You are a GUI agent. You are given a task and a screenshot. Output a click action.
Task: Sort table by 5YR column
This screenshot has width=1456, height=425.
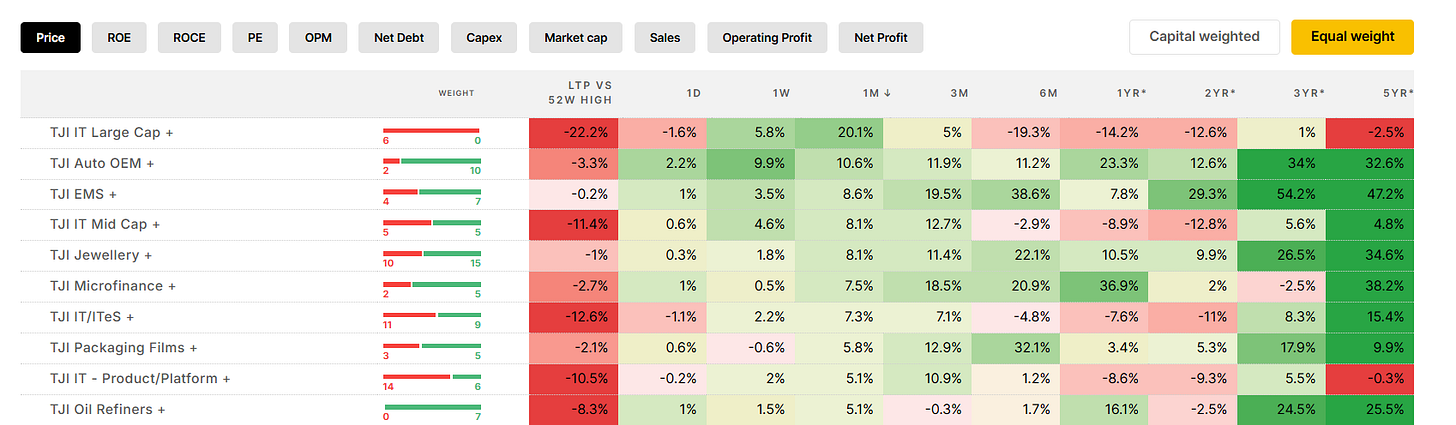1397,93
